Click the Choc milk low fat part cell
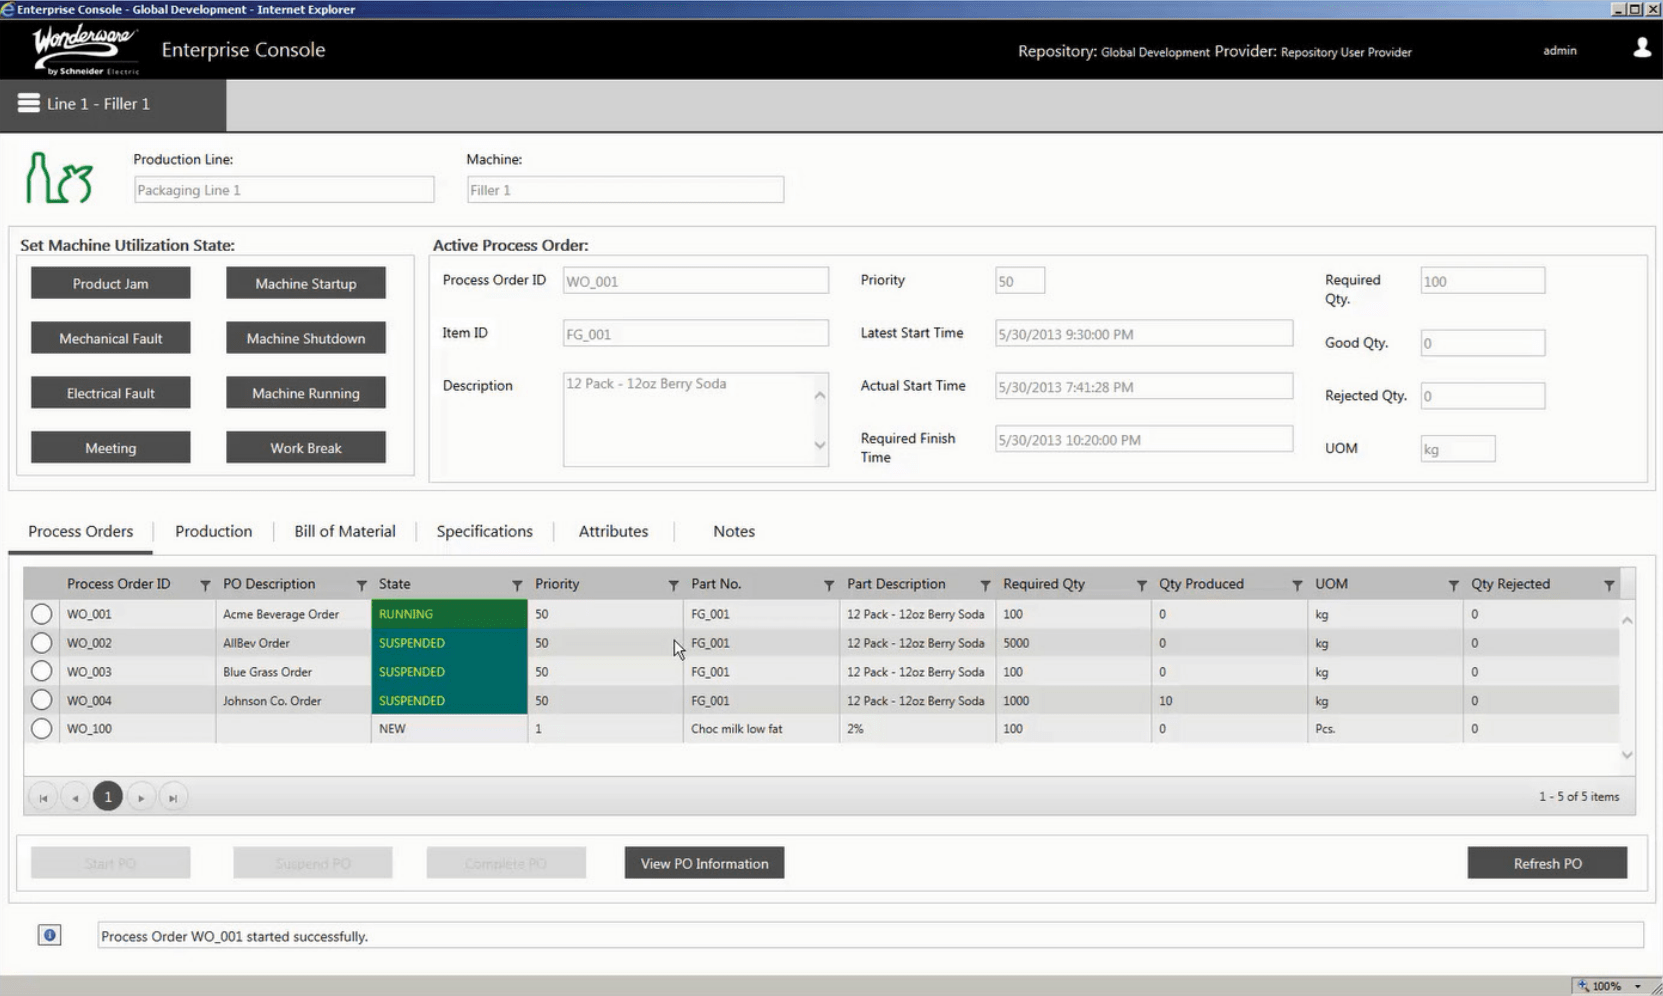Image resolution: width=1663 pixels, height=996 pixels. point(761,728)
